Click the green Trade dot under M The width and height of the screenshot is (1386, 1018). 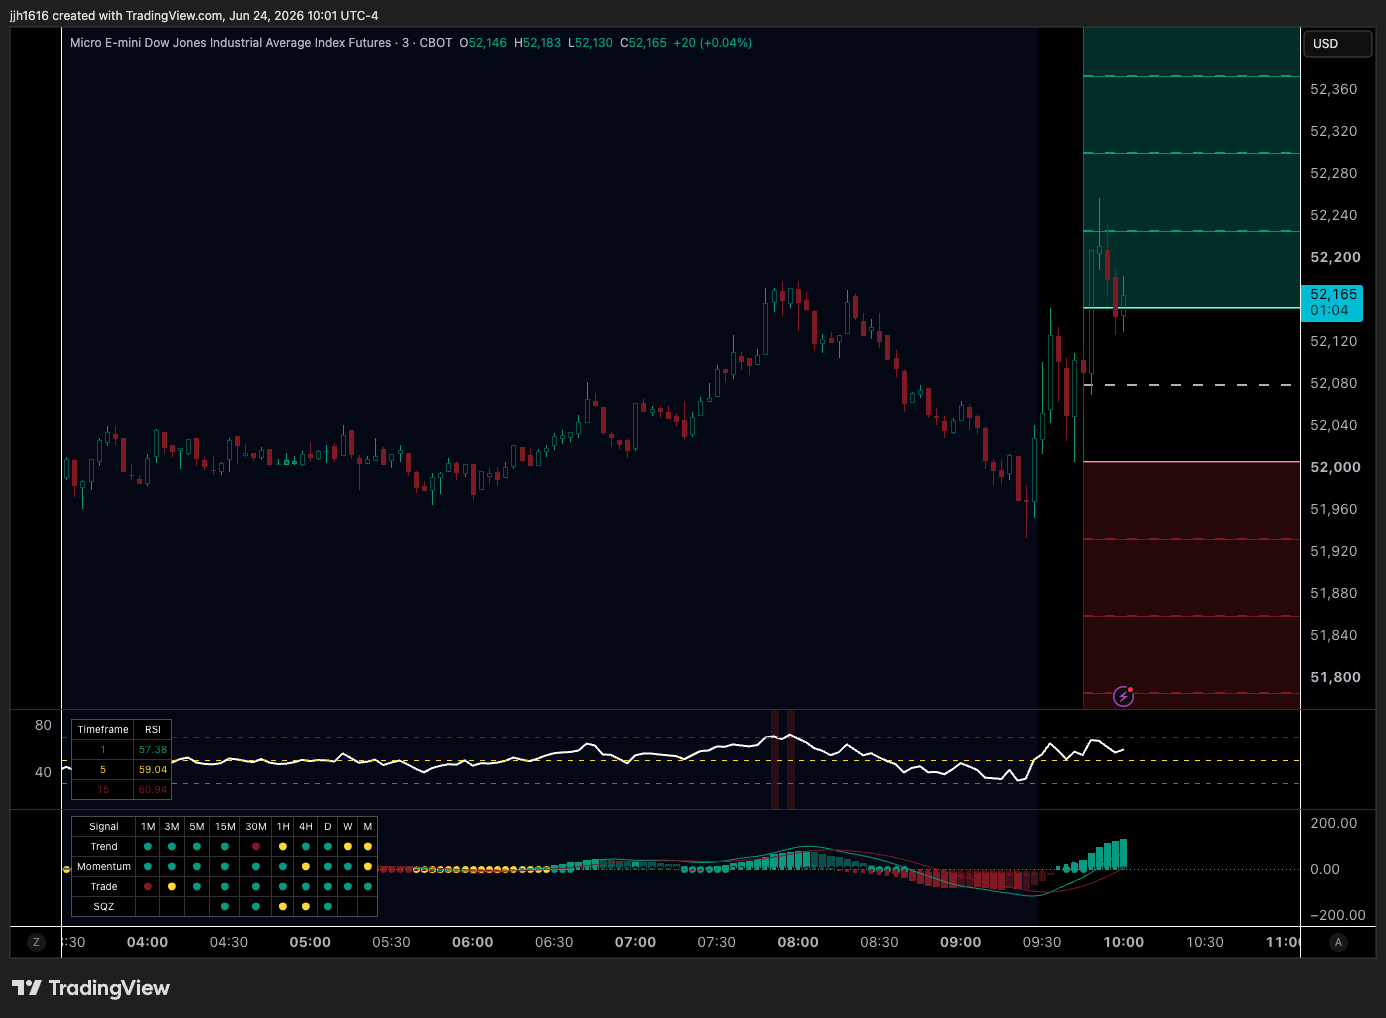368,887
